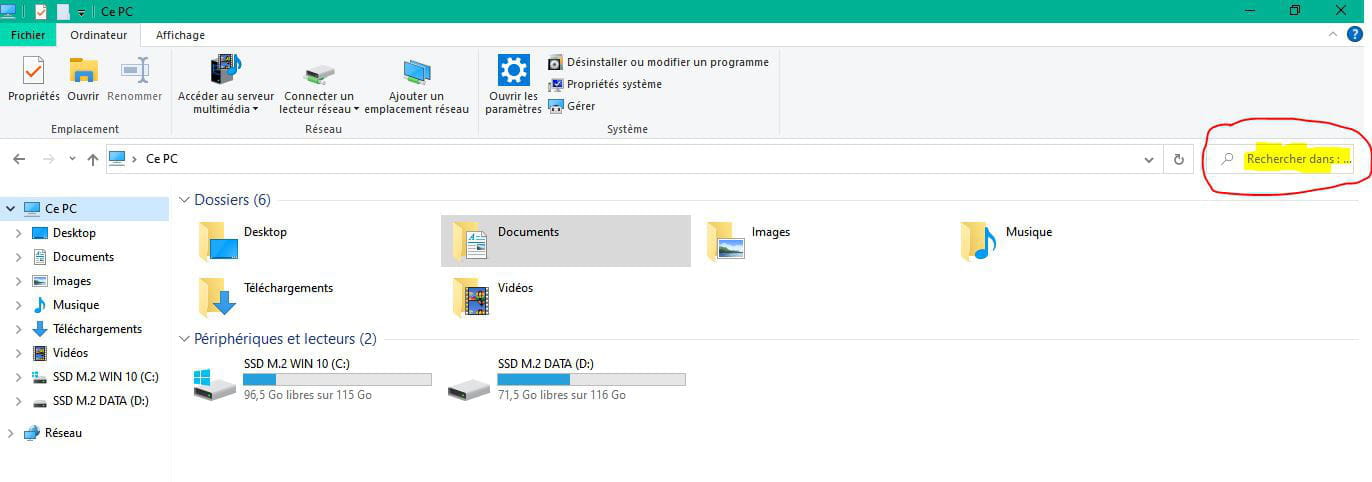1372x482 pixels.
Task: Select Musique in the left sidebar
Action: [75, 305]
